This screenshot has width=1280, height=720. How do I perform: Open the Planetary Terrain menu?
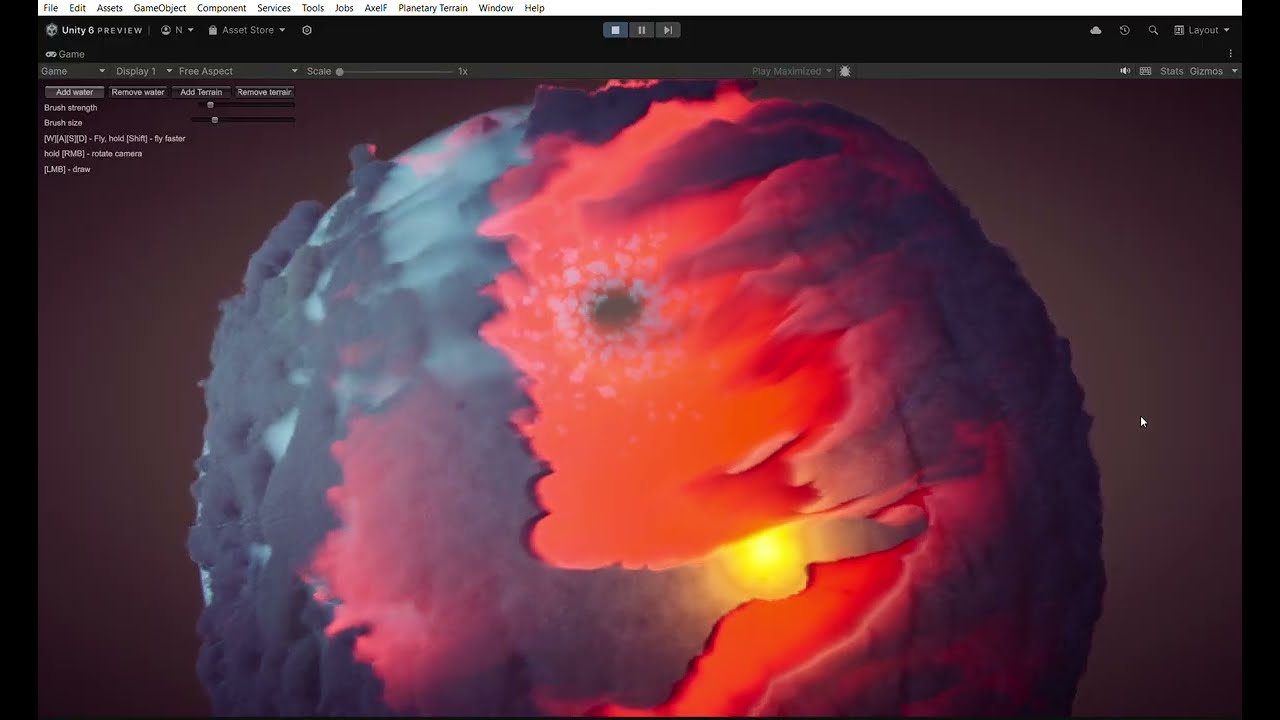[433, 8]
